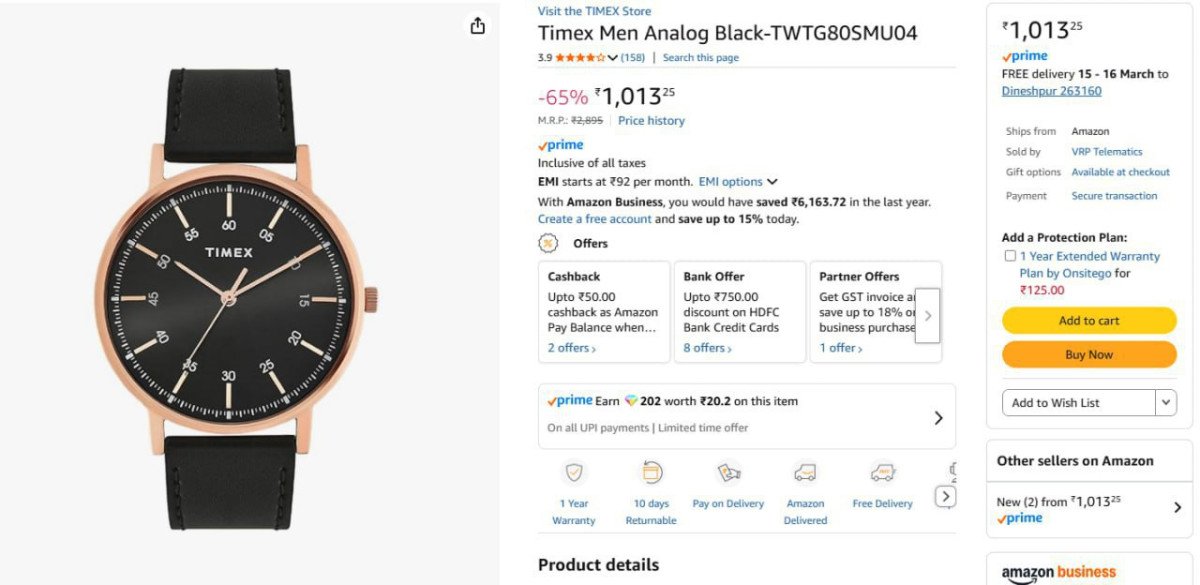Click the 1 Year Warranty shield icon
This screenshot has height=585, width=1200.
pos(574,473)
